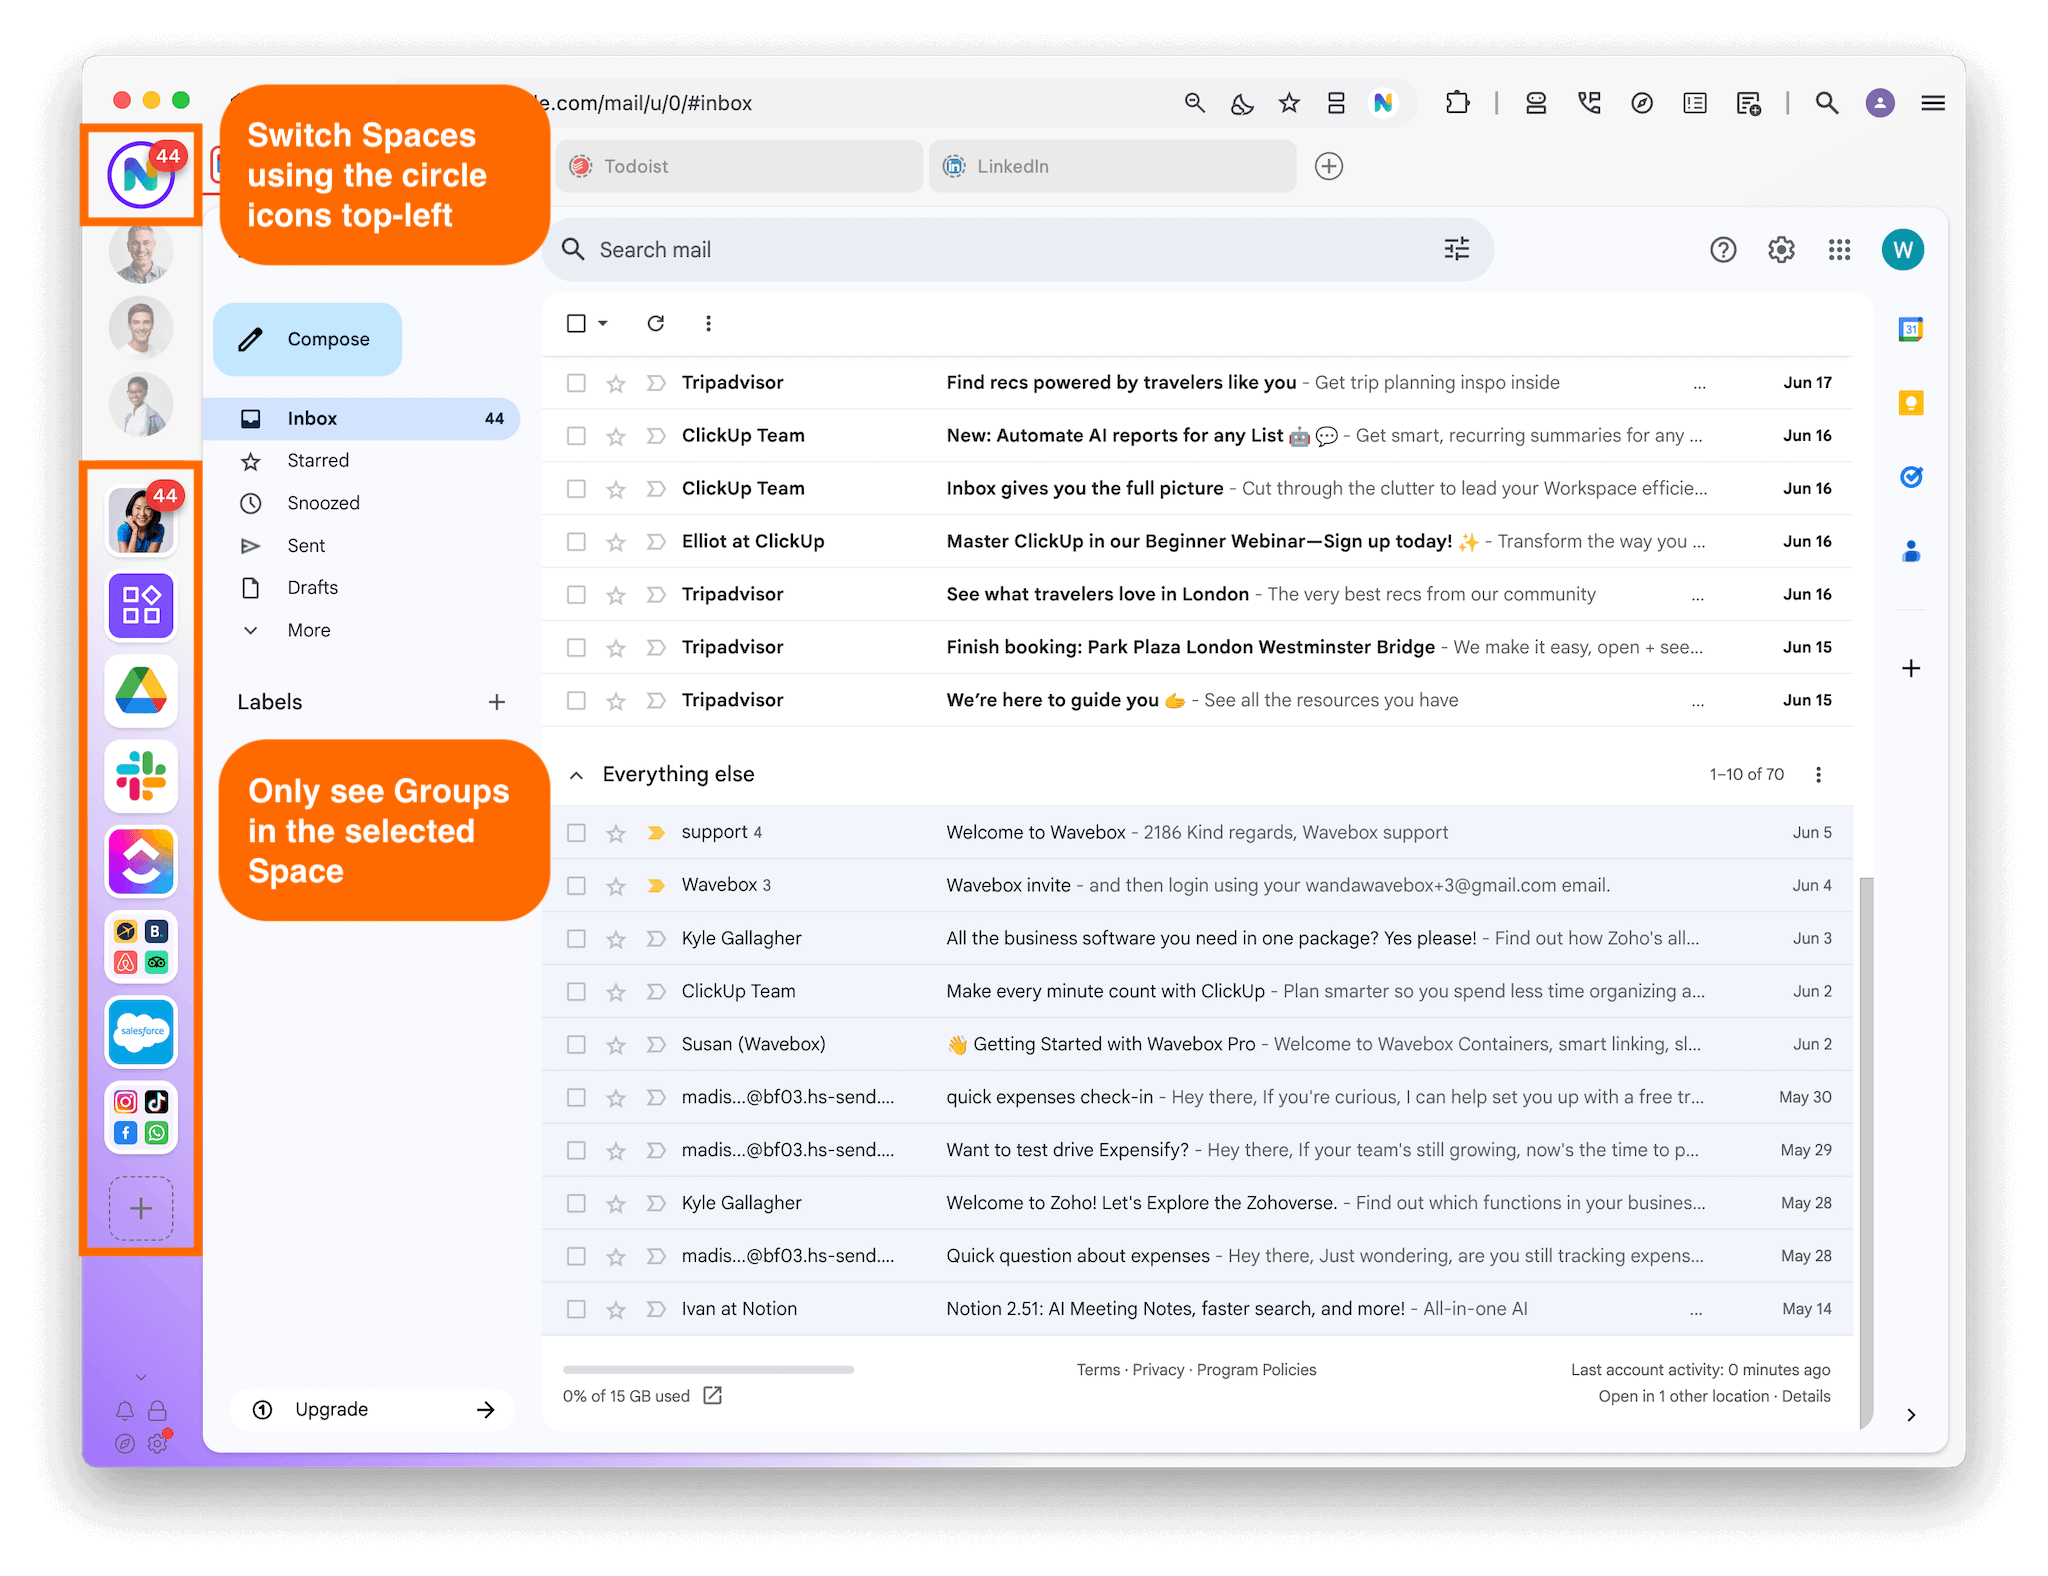Click the Upgrade button
The width and height of the screenshot is (2048, 1576).
click(x=372, y=1409)
